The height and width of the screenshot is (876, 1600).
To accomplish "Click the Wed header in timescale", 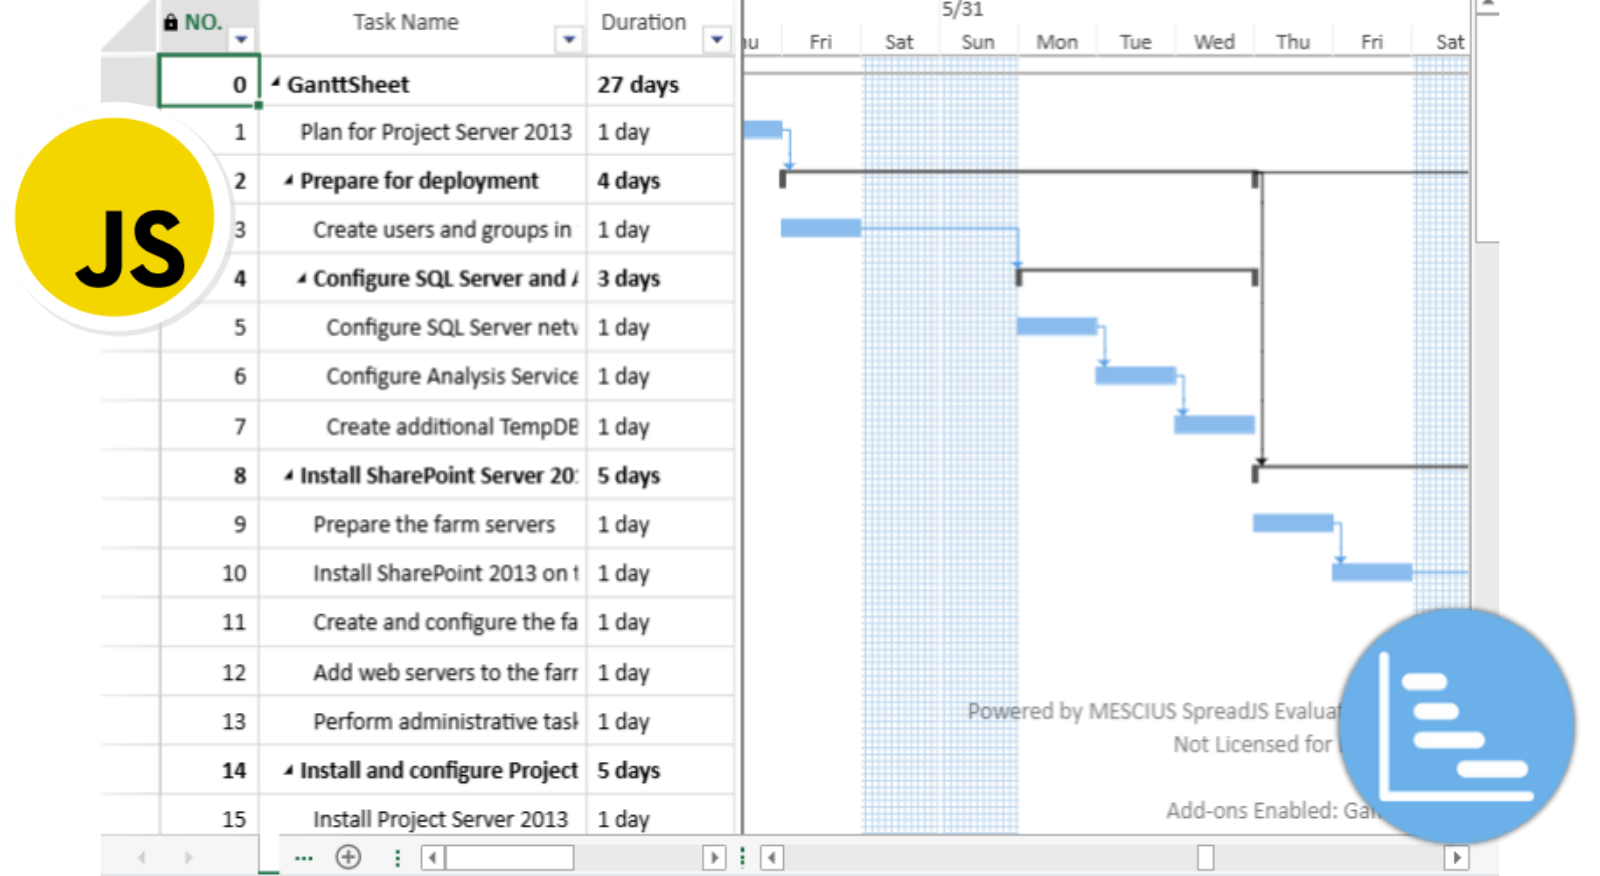I will pos(1214,42).
